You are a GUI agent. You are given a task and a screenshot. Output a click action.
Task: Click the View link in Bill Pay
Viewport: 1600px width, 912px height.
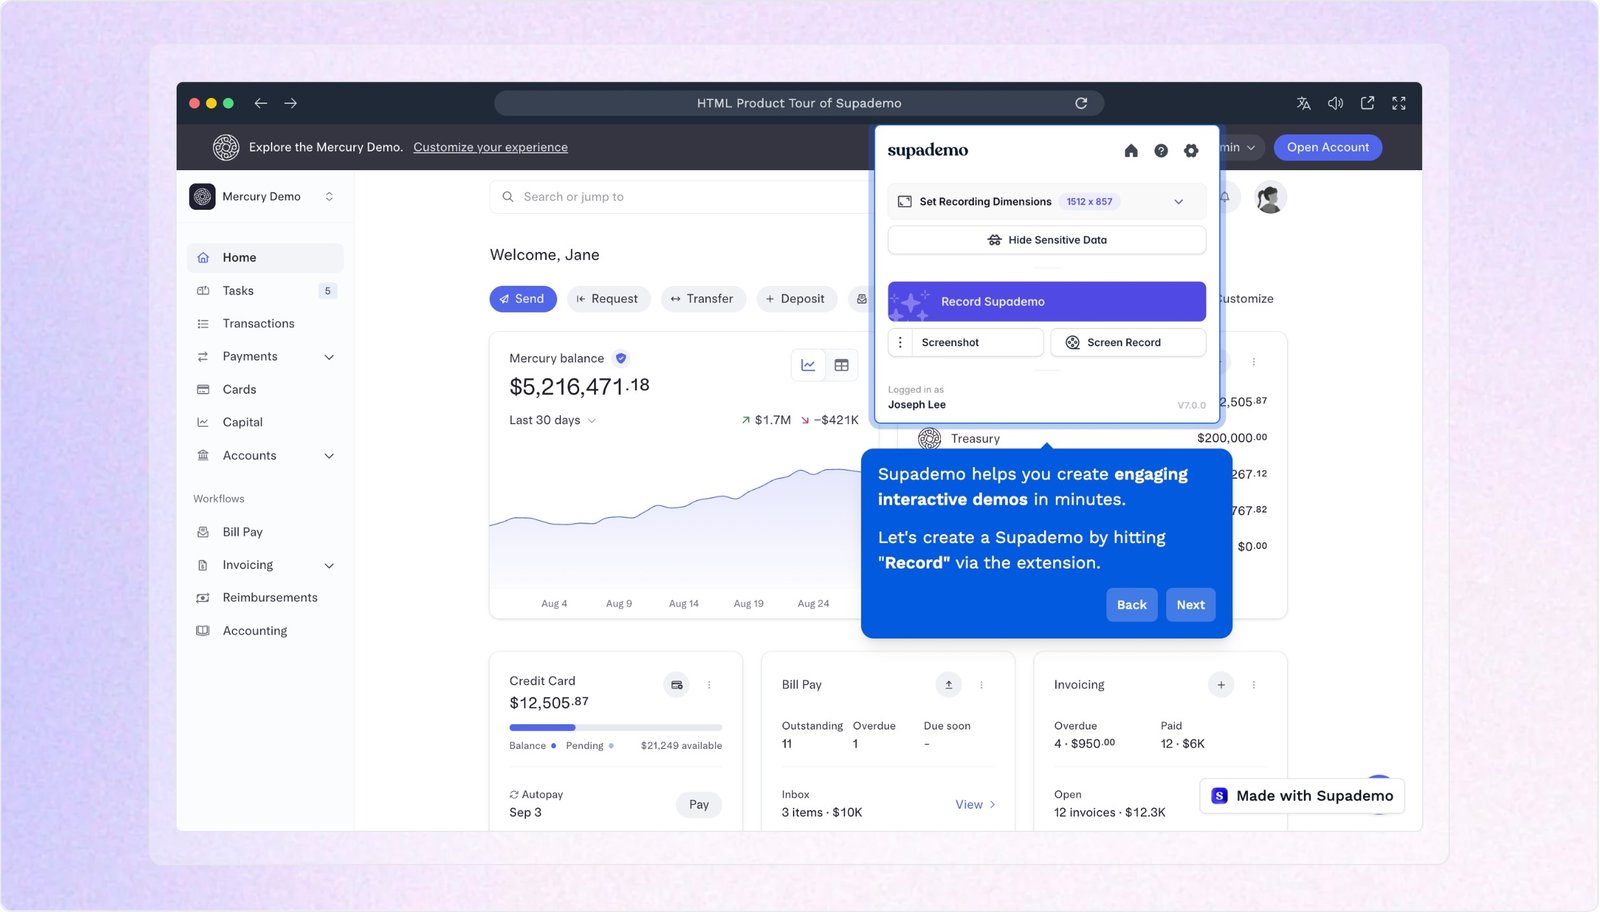pyautogui.click(x=975, y=805)
